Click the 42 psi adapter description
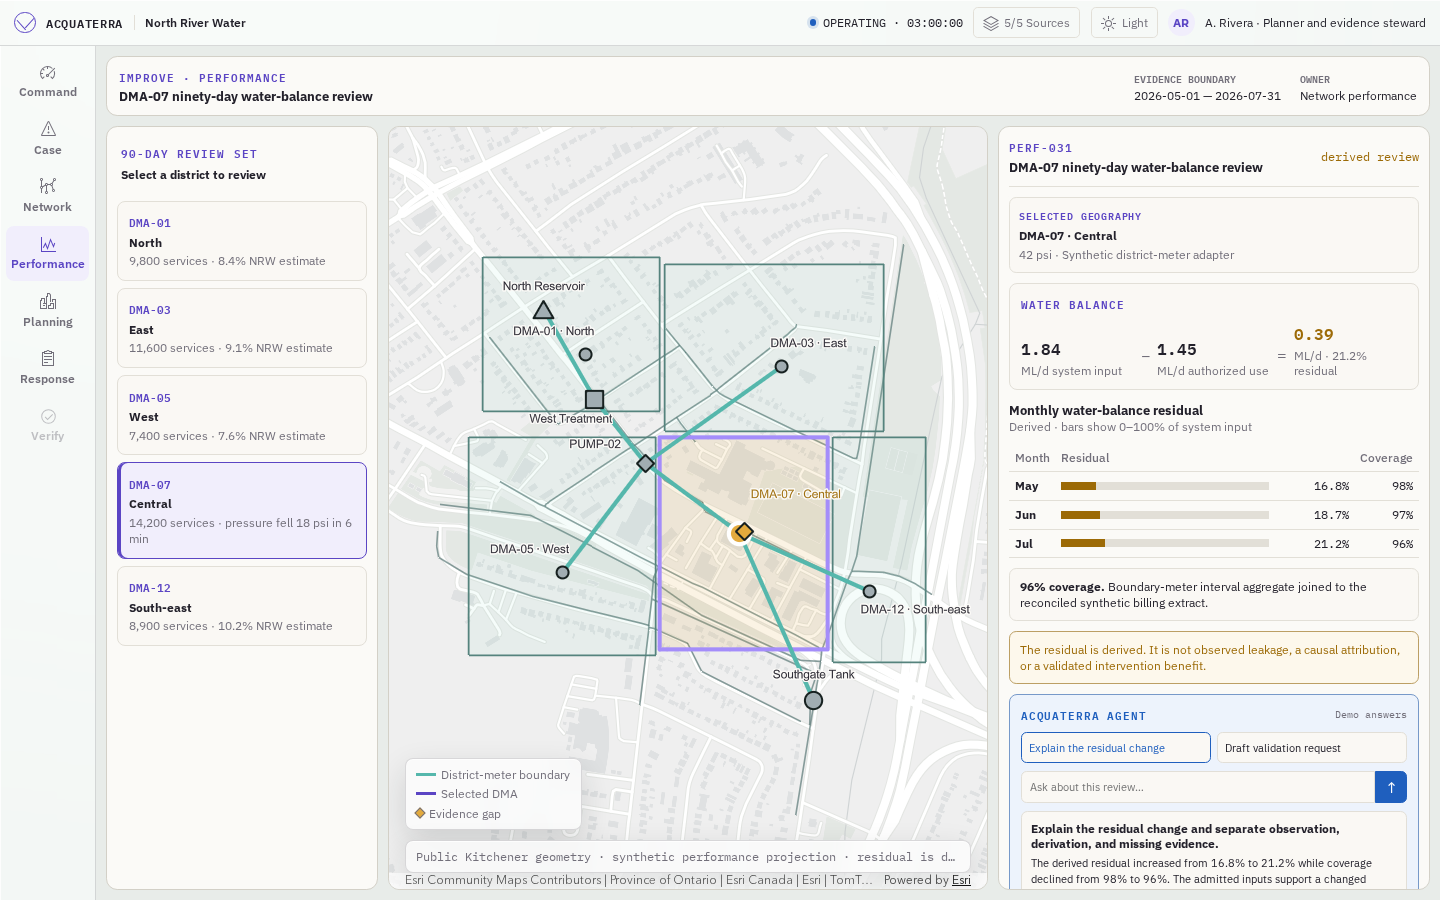 pos(1126,255)
